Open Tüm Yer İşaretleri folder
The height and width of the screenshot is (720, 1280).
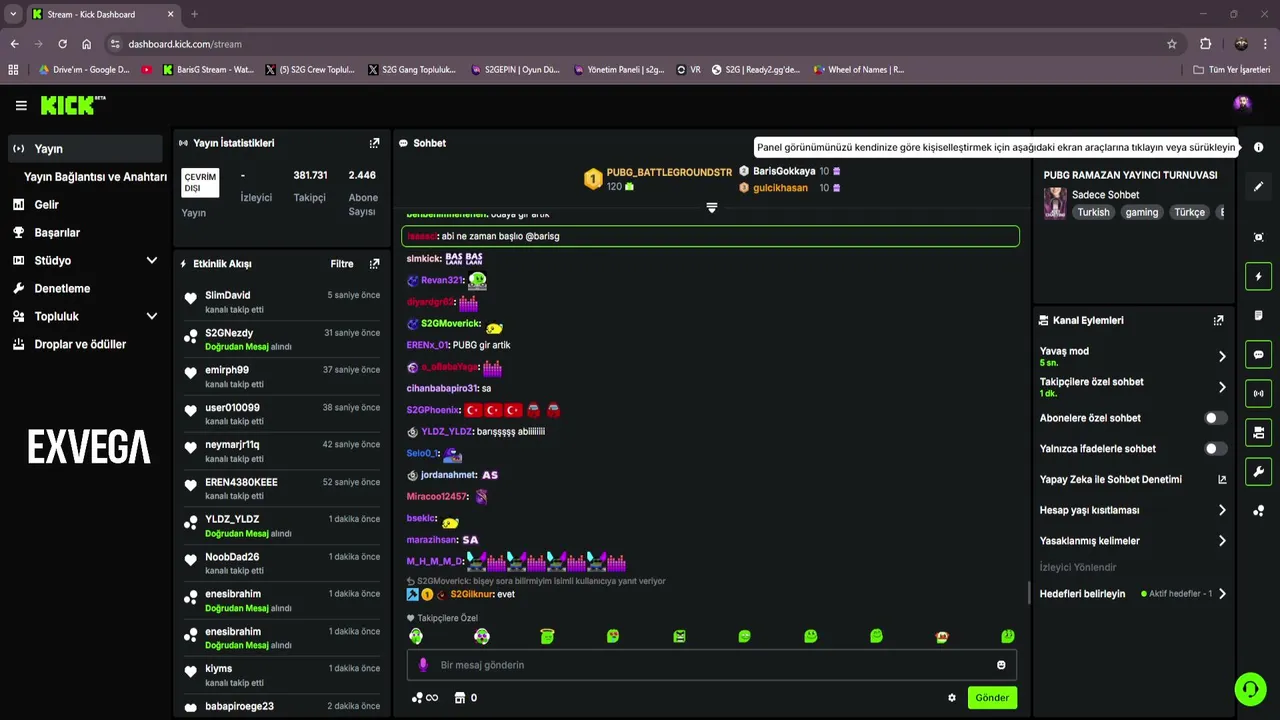coord(1232,70)
